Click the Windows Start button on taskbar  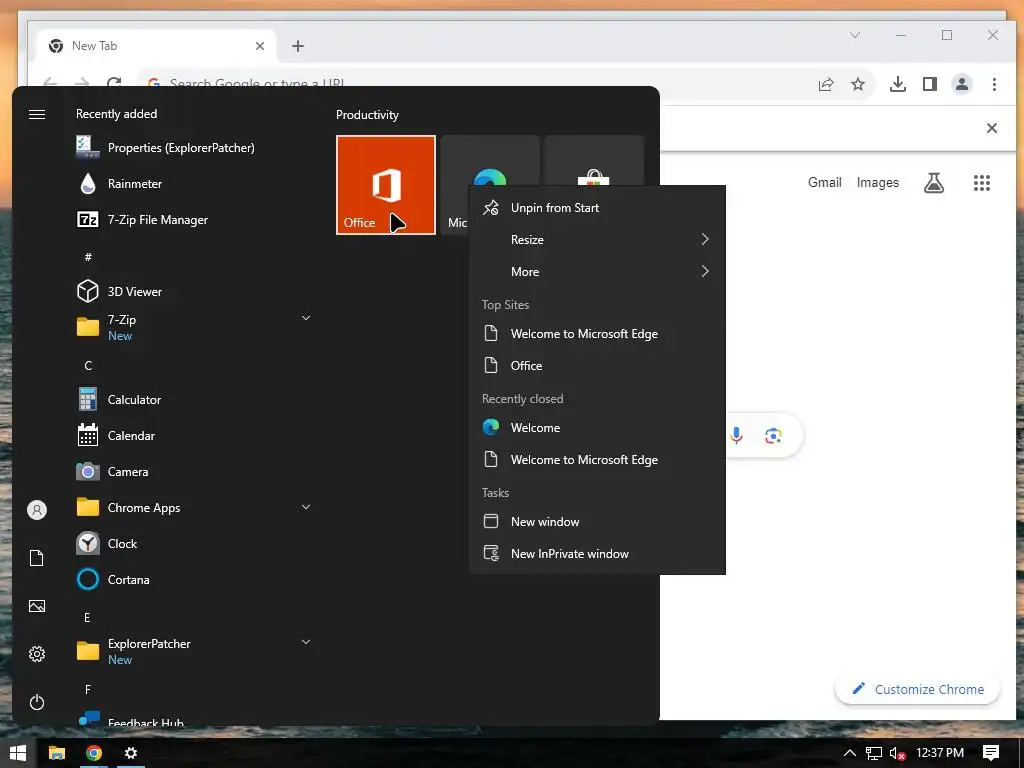click(x=18, y=753)
